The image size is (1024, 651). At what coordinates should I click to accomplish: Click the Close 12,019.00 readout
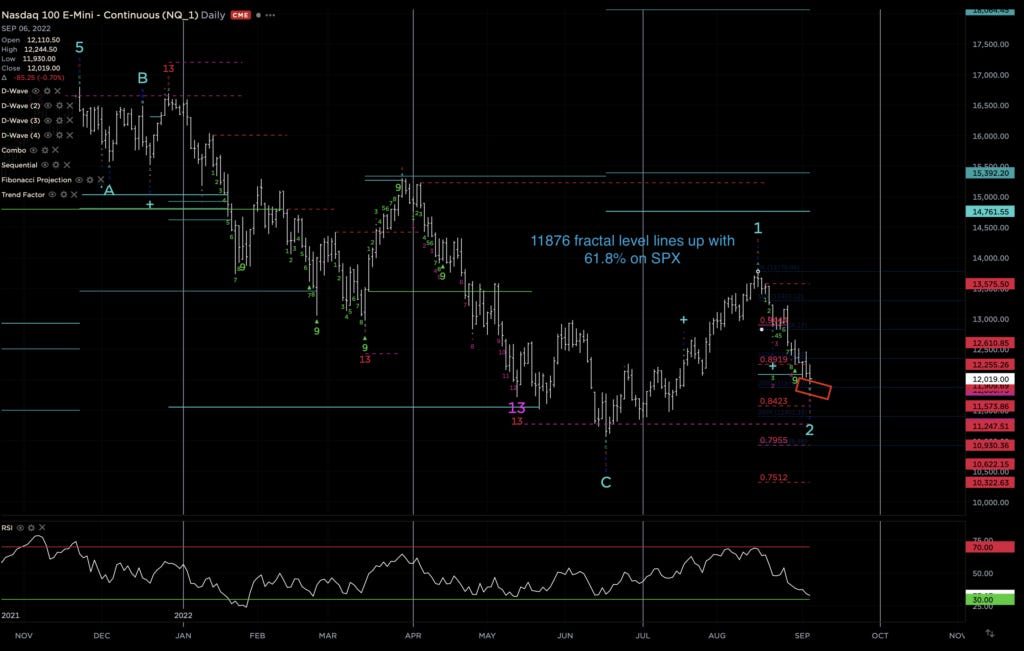coord(31,68)
